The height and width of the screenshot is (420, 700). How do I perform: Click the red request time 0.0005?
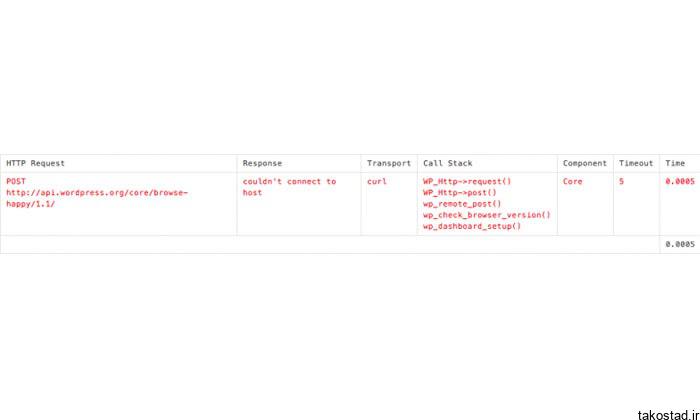[x=679, y=181]
